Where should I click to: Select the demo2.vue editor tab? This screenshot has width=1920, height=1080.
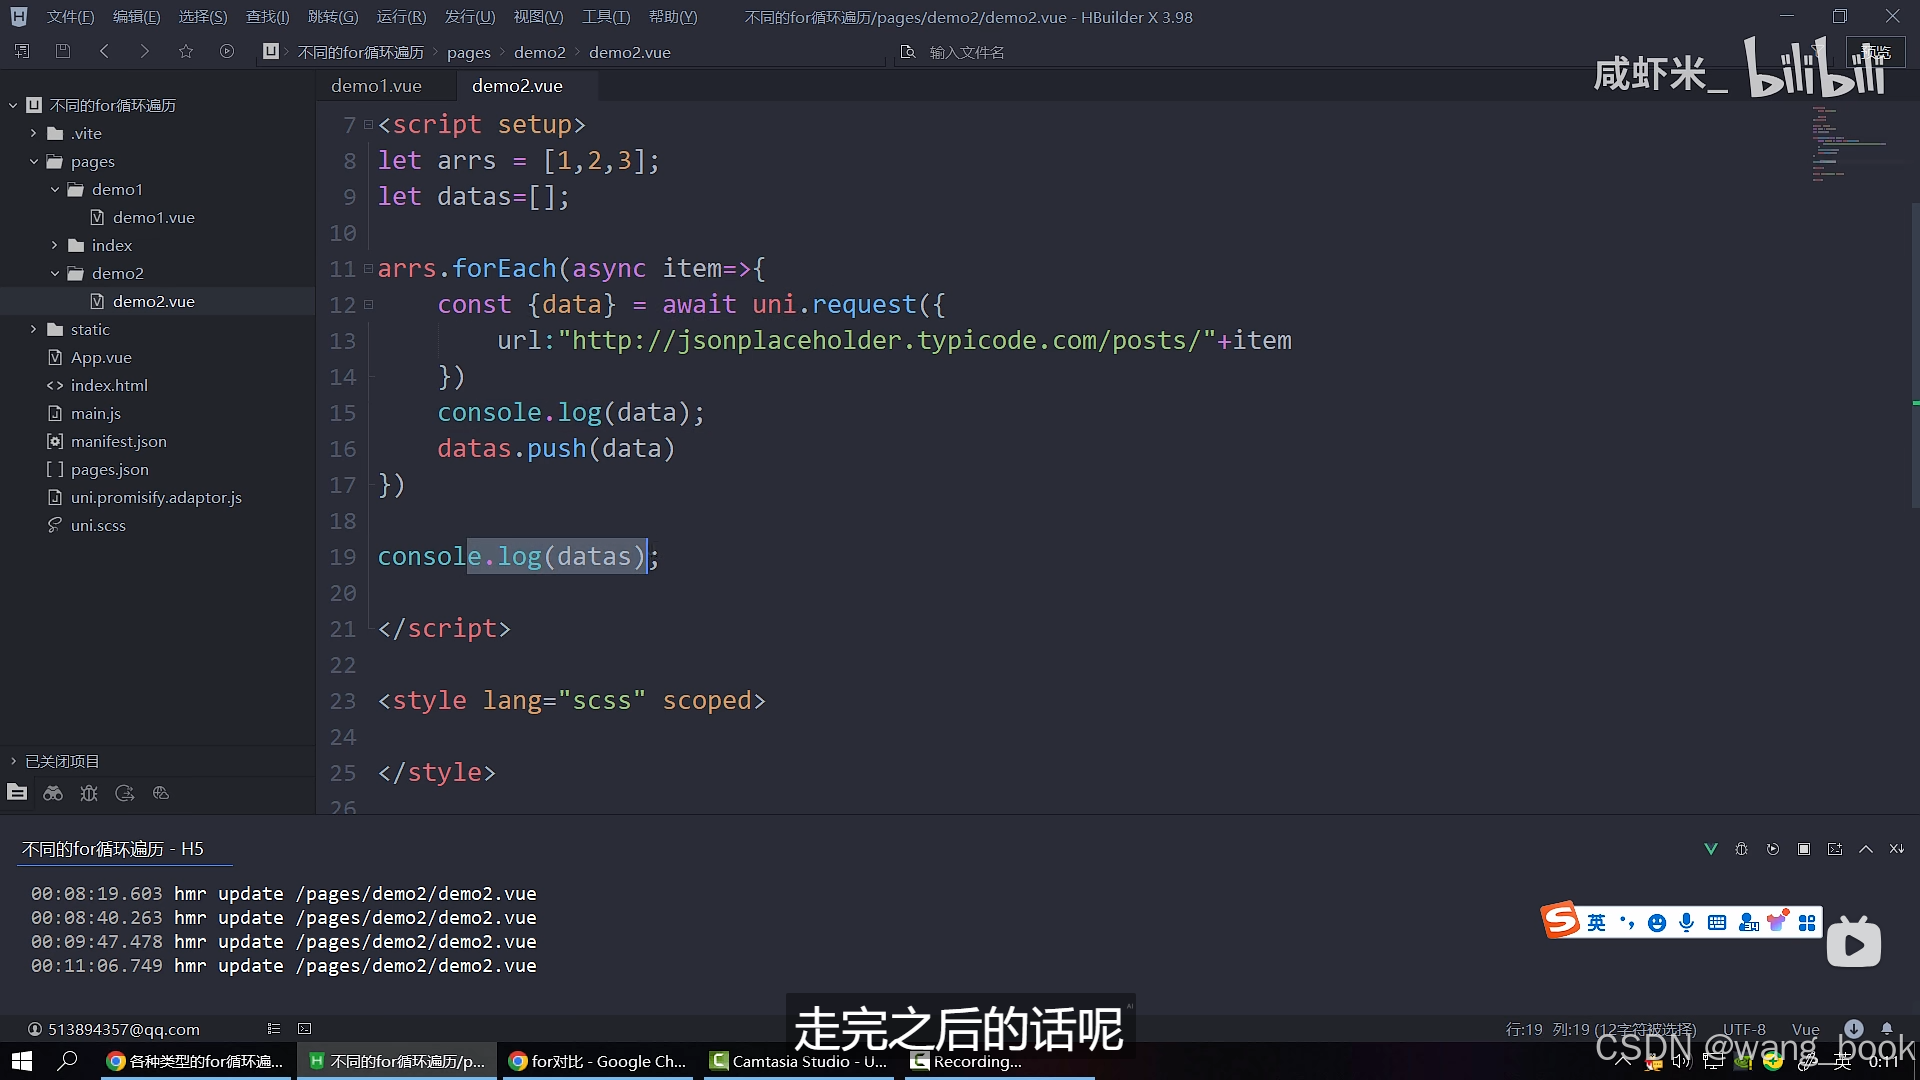[x=517, y=86]
